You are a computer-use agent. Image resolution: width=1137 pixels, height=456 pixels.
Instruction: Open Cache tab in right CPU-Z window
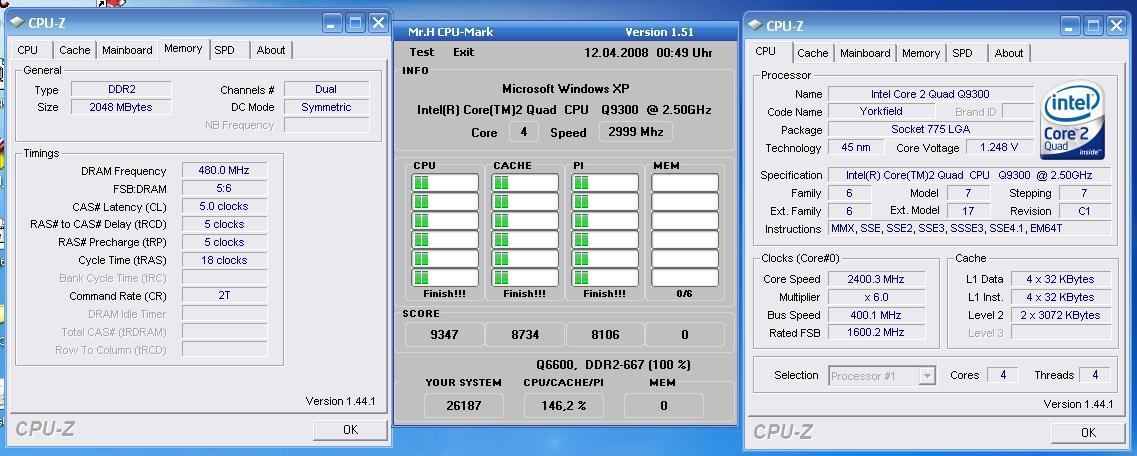coord(813,53)
